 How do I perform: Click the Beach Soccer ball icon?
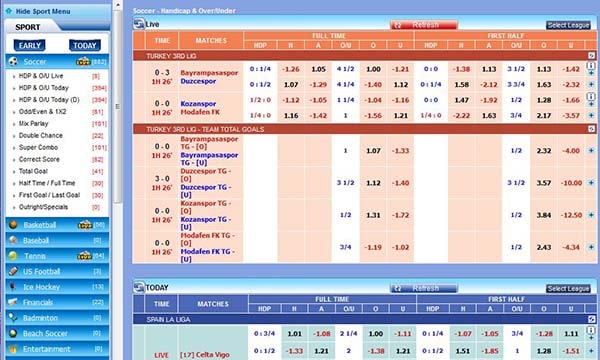[x=13, y=333]
